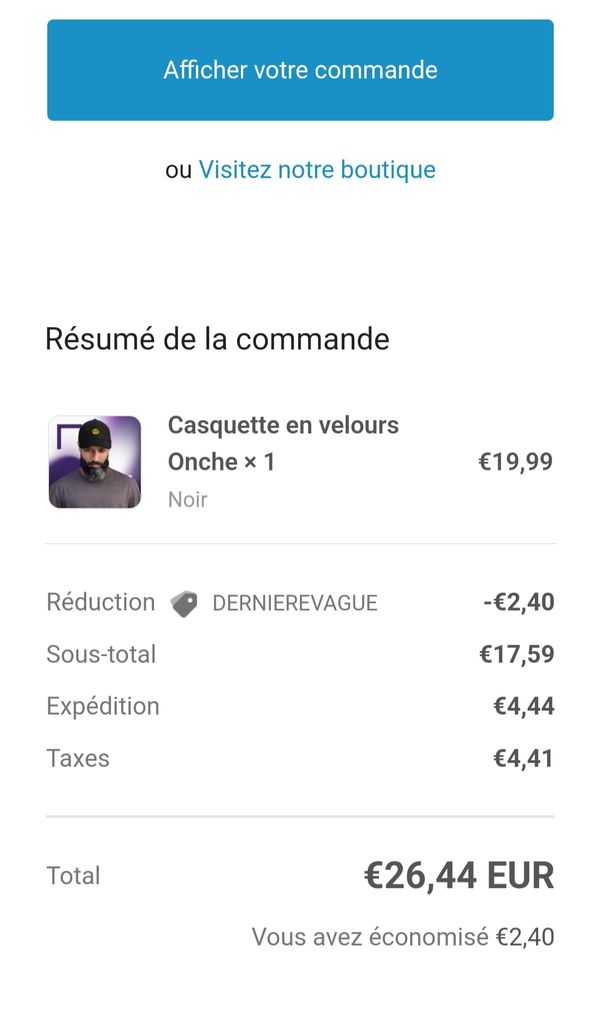Click the DERNIEREVAGUE discount code

click(295, 603)
